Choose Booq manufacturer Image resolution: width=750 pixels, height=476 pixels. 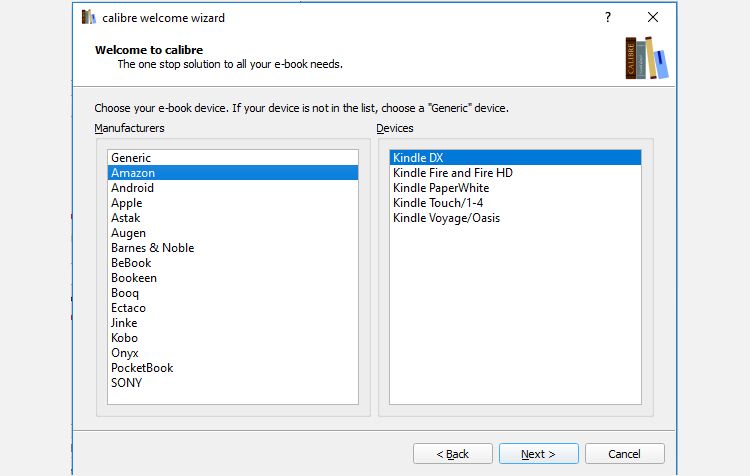coord(233,293)
